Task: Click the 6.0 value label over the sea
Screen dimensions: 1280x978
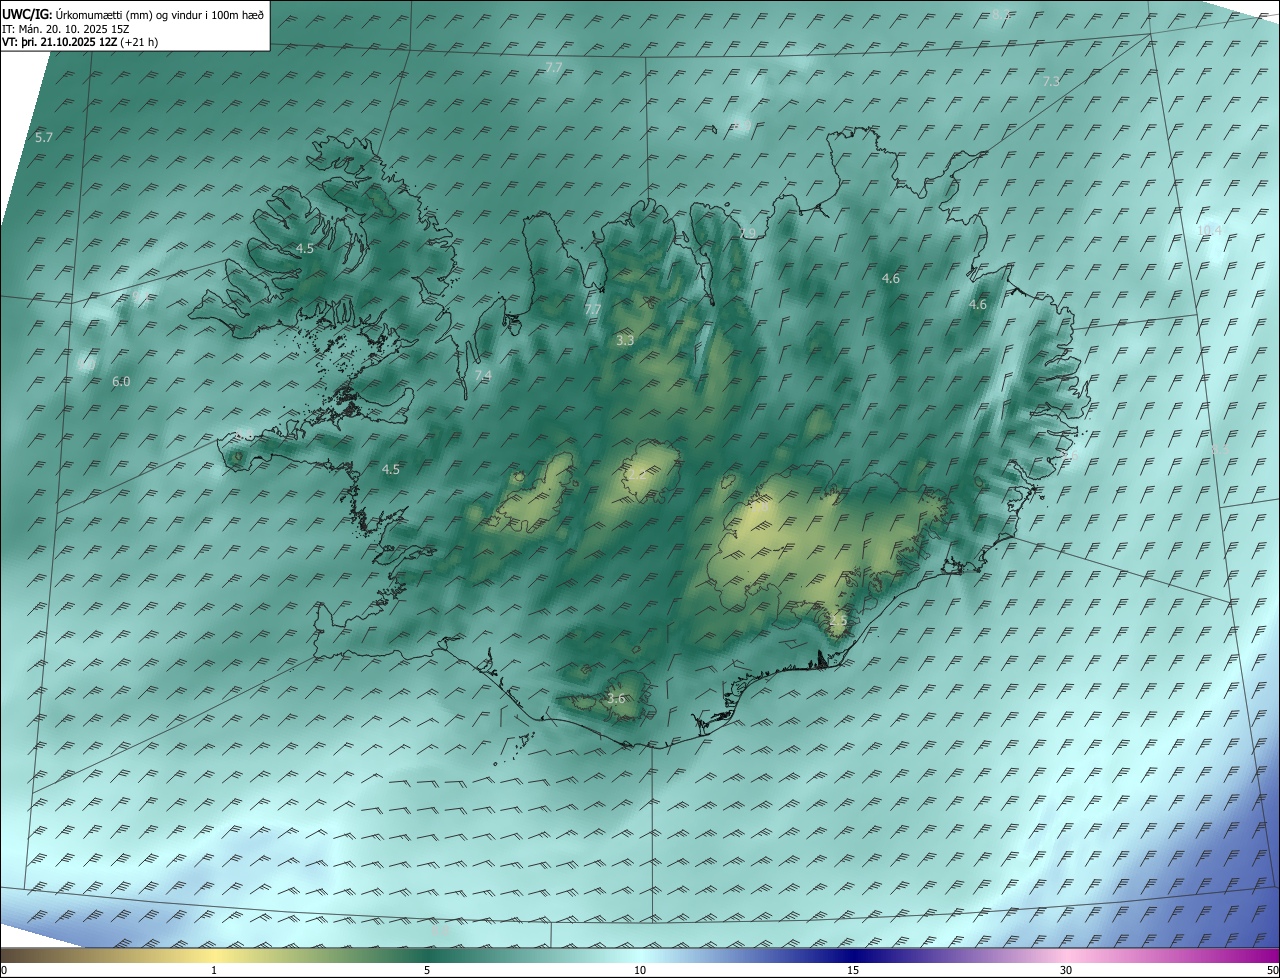Action: pos(121,381)
